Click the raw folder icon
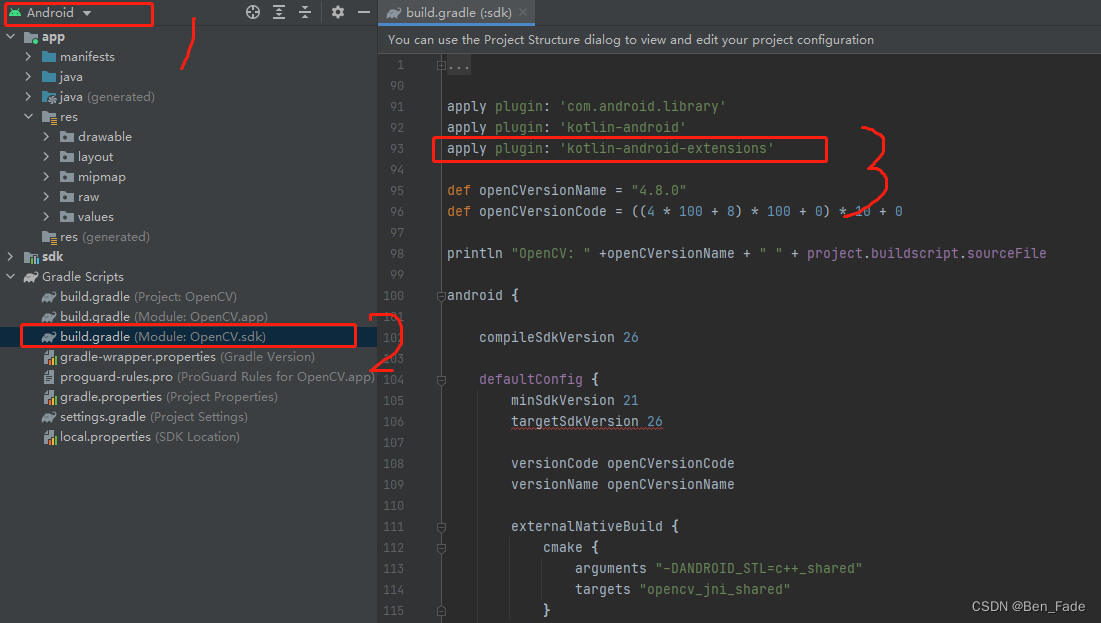Screen dimensions: 1101x623 (x=67, y=197)
